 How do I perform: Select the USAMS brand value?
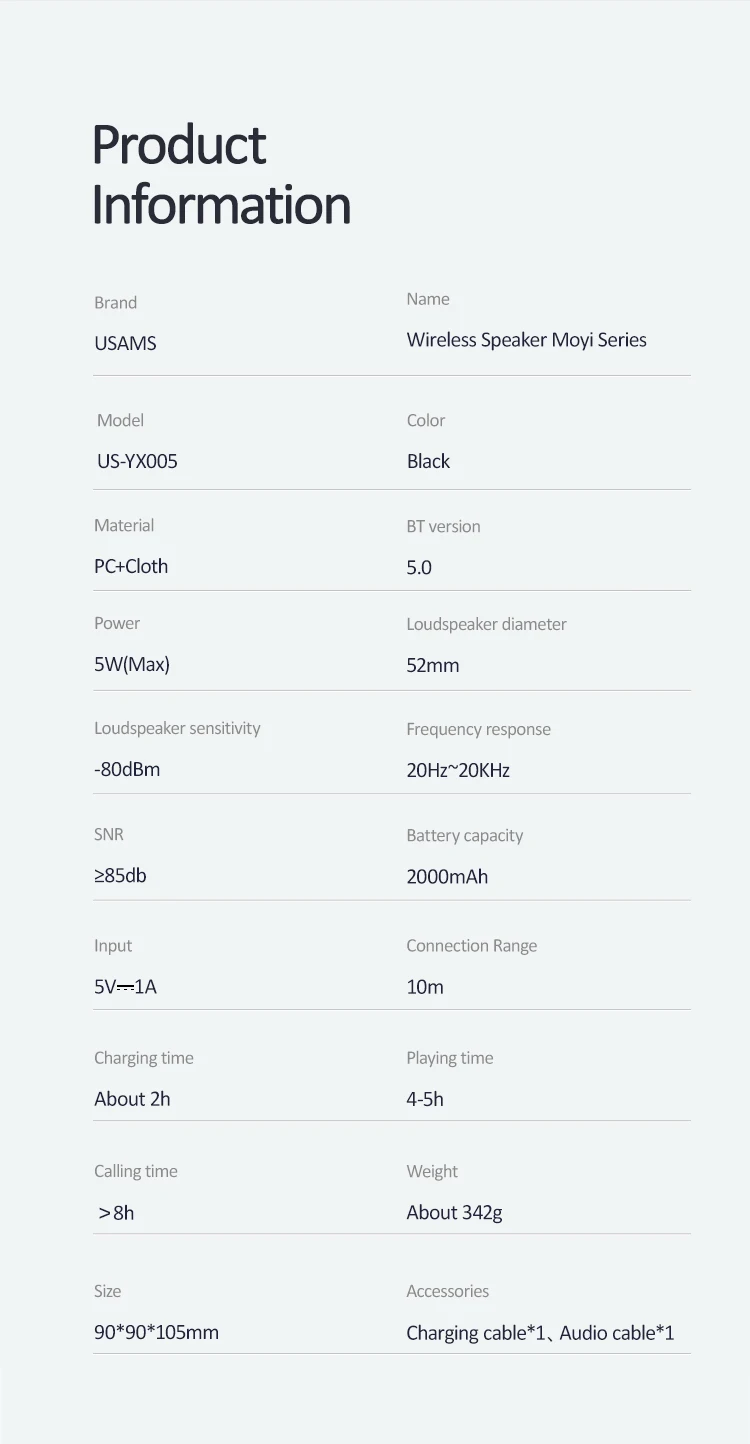coord(125,343)
